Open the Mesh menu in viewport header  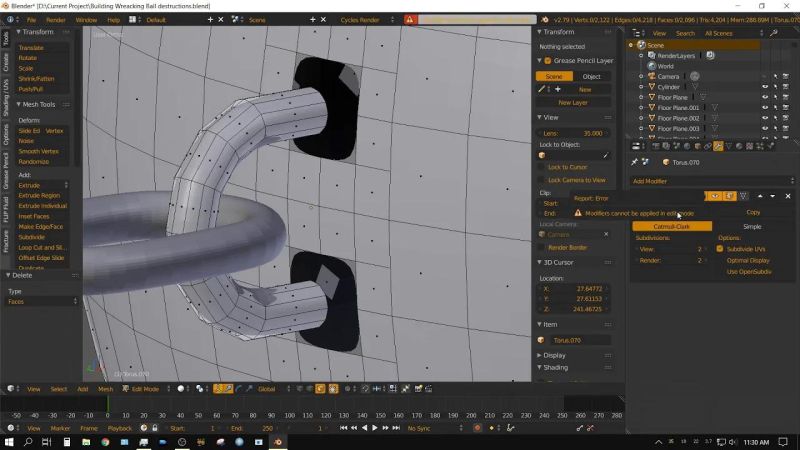point(105,389)
